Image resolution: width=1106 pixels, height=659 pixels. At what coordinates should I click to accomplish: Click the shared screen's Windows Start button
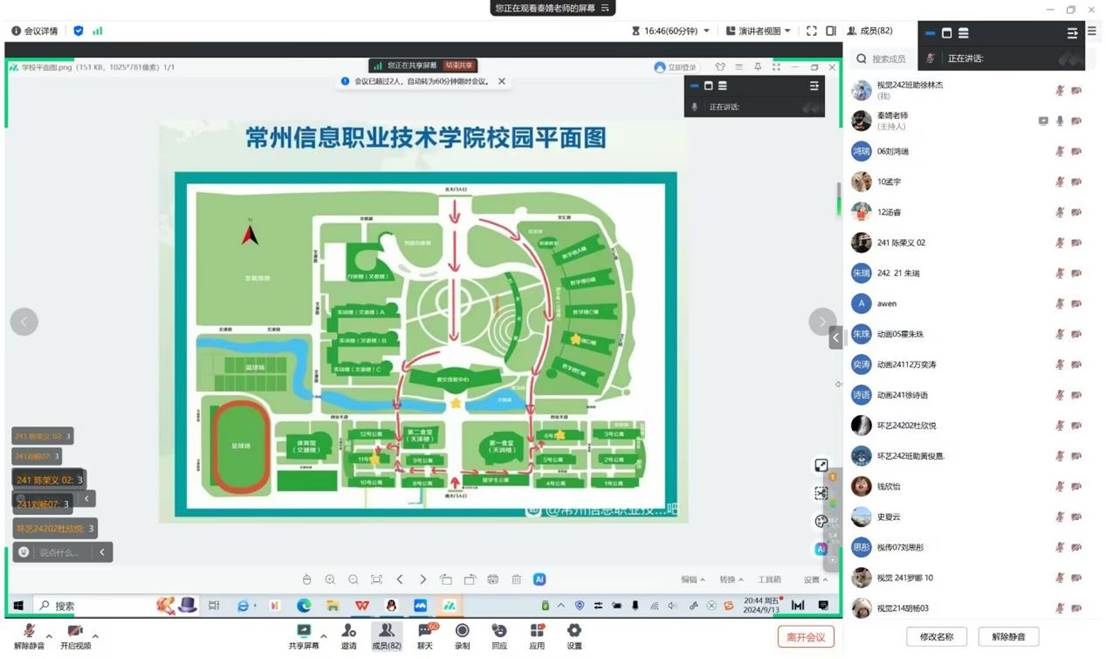tap(18, 605)
